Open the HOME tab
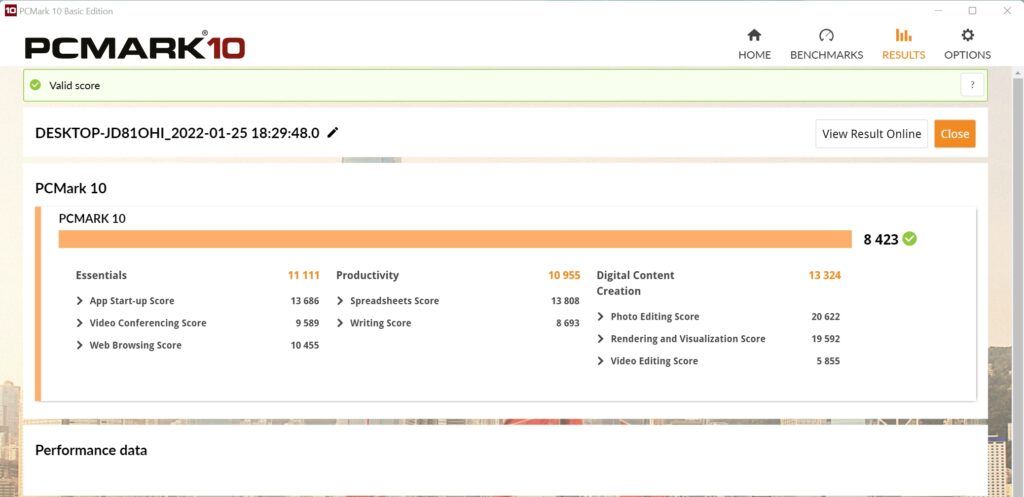The height and width of the screenshot is (497, 1024). pyautogui.click(x=754, y=44)
